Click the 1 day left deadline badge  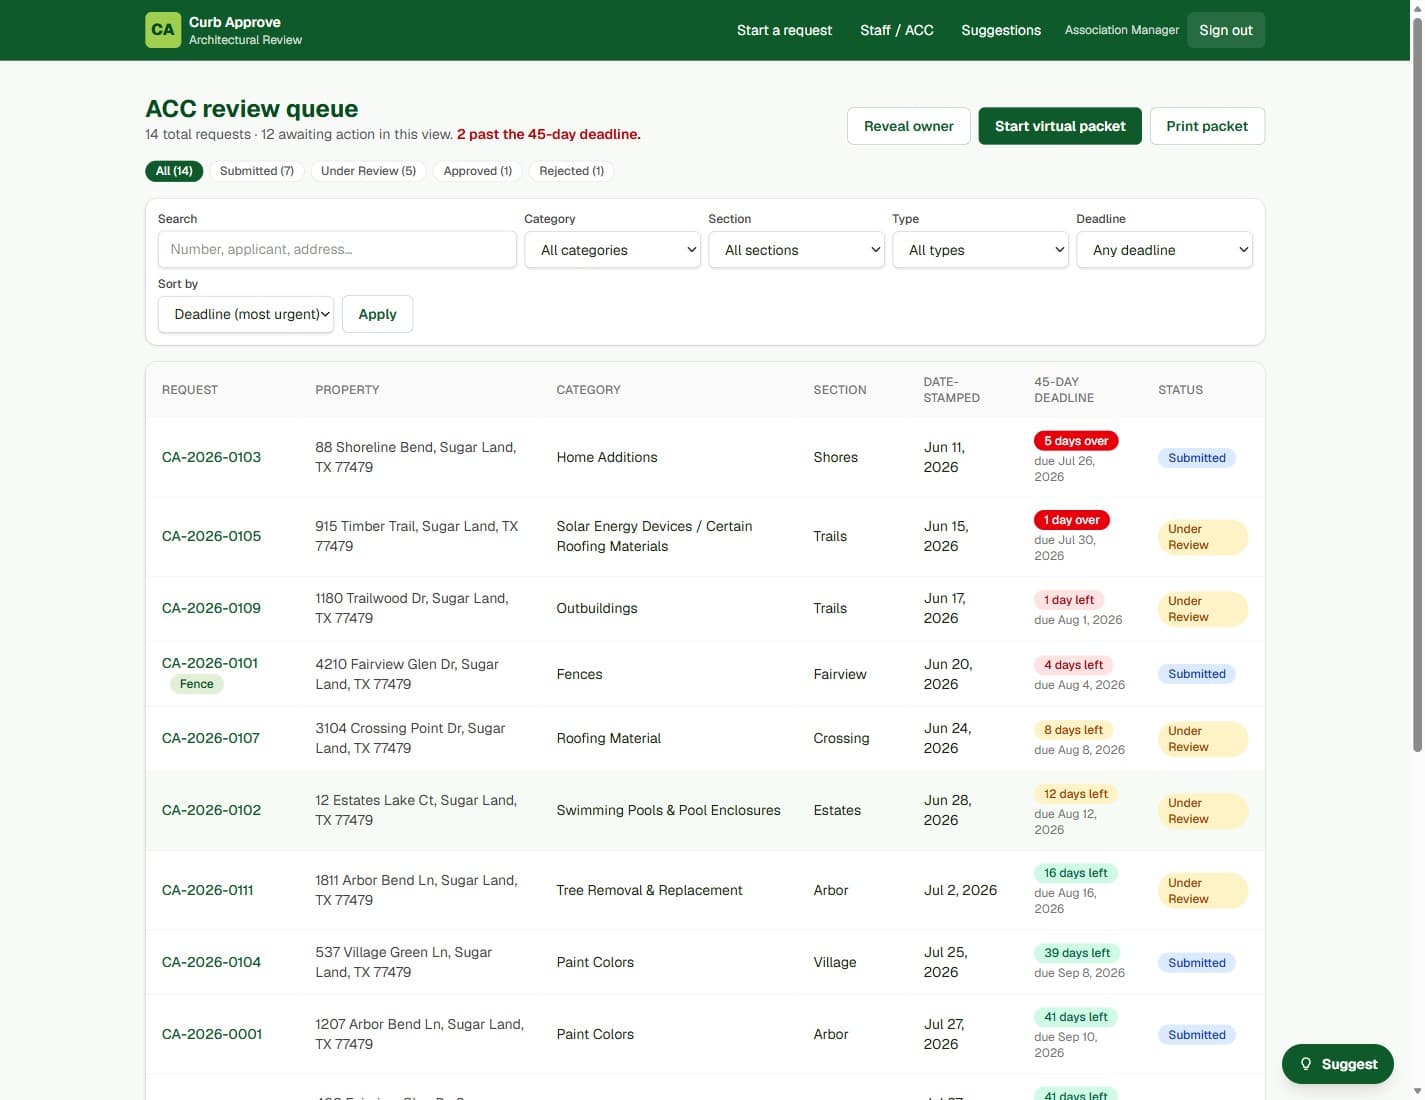pos(1068,600)
